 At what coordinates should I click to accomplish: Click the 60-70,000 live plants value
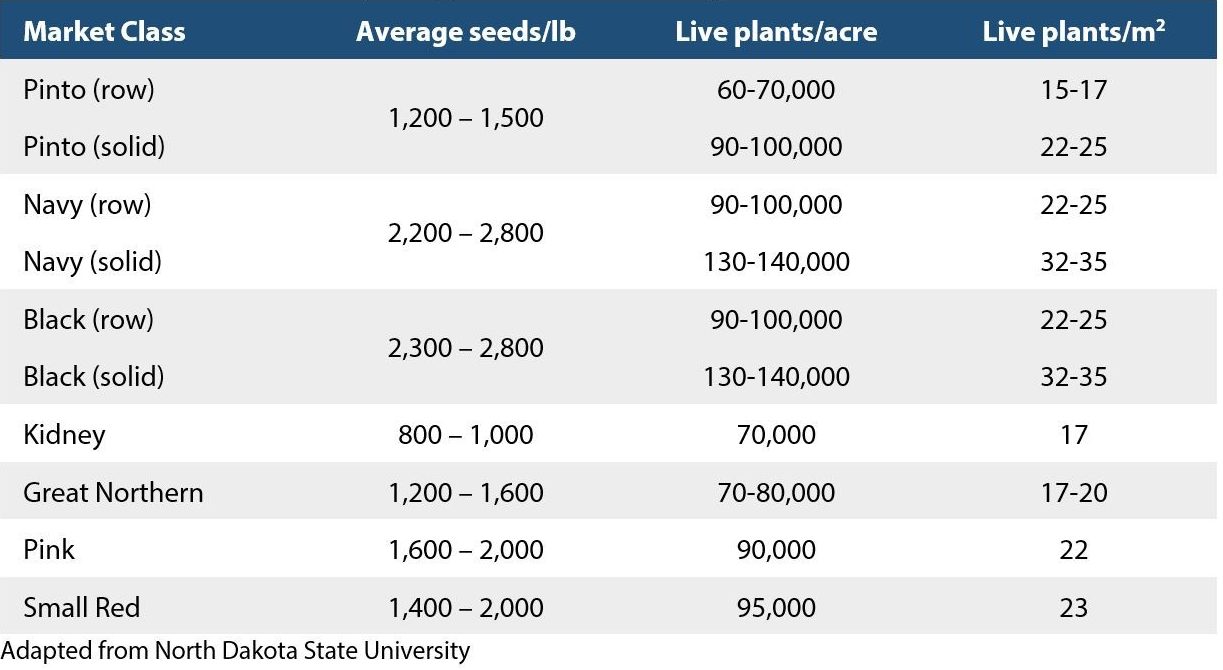point(776,90)
